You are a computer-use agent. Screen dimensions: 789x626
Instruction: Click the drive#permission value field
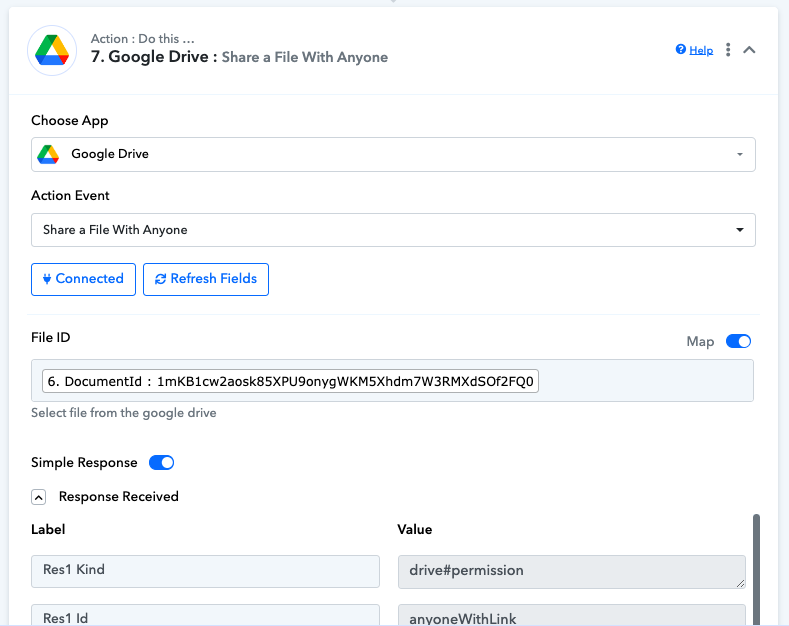pos(572,572)
